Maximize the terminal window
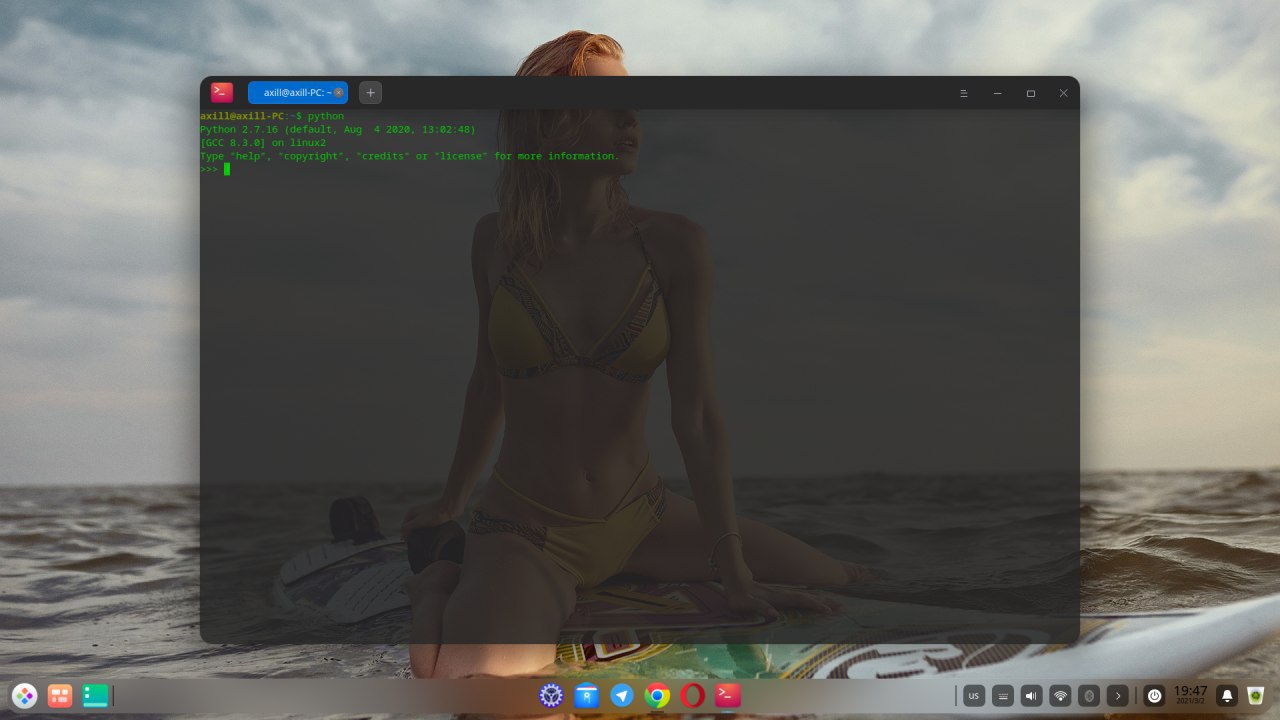1280x720 pixels. tap(1030, 93)
